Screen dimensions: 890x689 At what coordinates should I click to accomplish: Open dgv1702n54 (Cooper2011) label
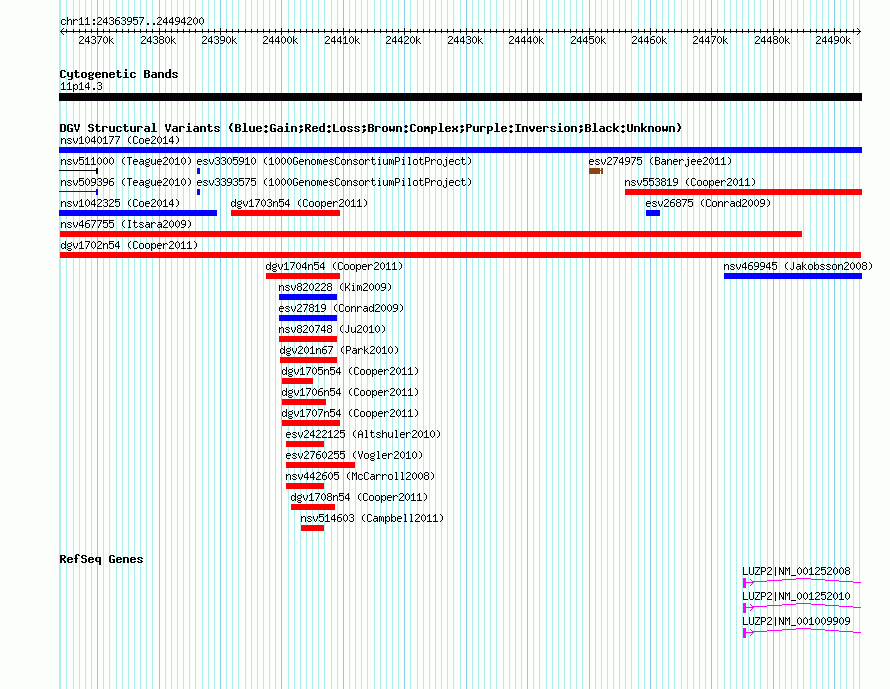(x=129, y=245)
